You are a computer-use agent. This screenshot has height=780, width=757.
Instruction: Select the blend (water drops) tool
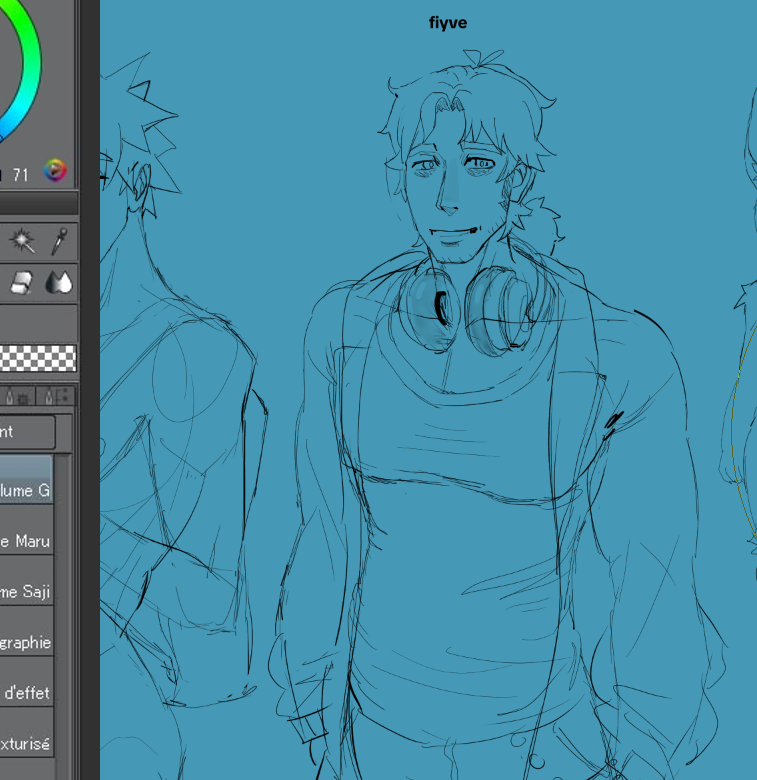point(59,282)
